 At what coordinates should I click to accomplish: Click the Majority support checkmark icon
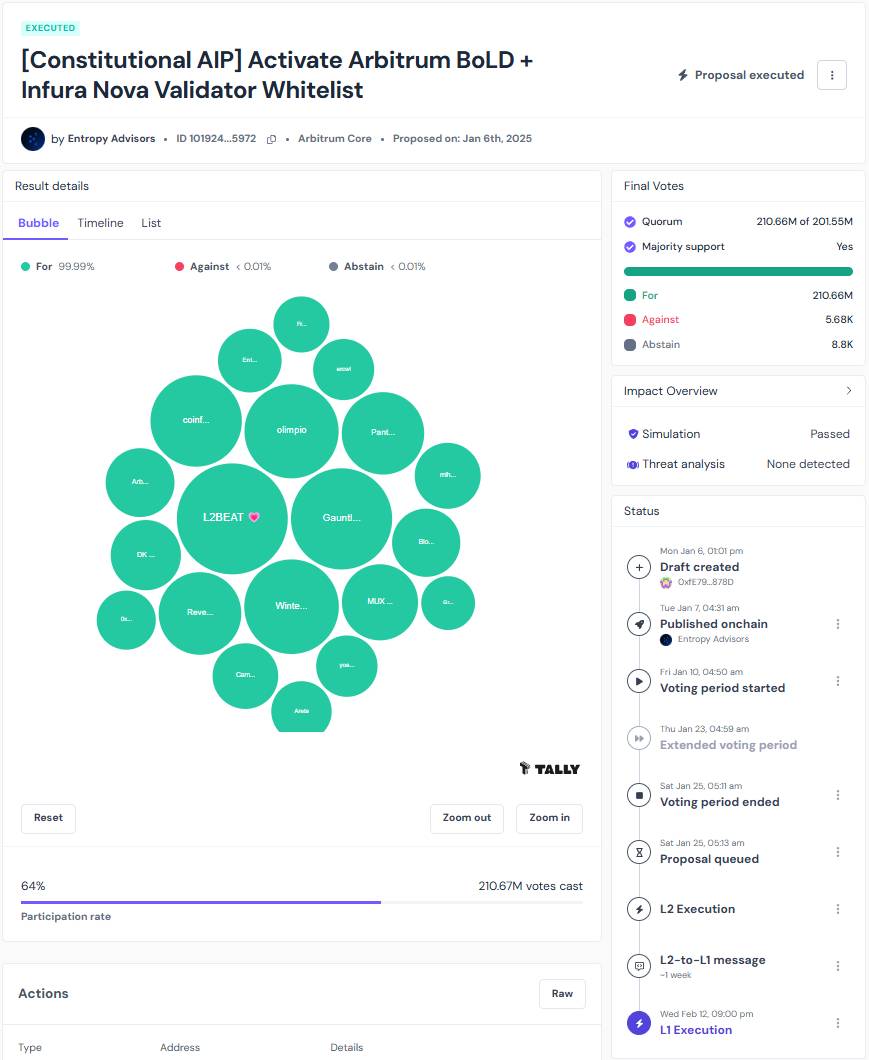[x=630, y=247]
